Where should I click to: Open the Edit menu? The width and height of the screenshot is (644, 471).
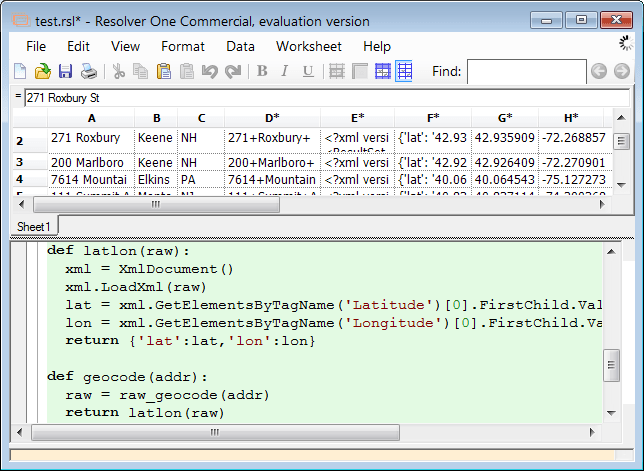[x=78, y=46]
